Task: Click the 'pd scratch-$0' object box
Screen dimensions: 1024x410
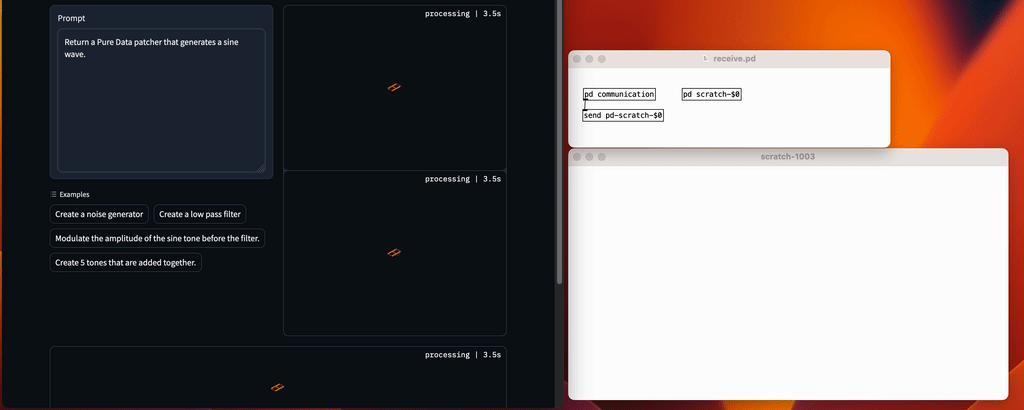Action: (x=712, y=95)
